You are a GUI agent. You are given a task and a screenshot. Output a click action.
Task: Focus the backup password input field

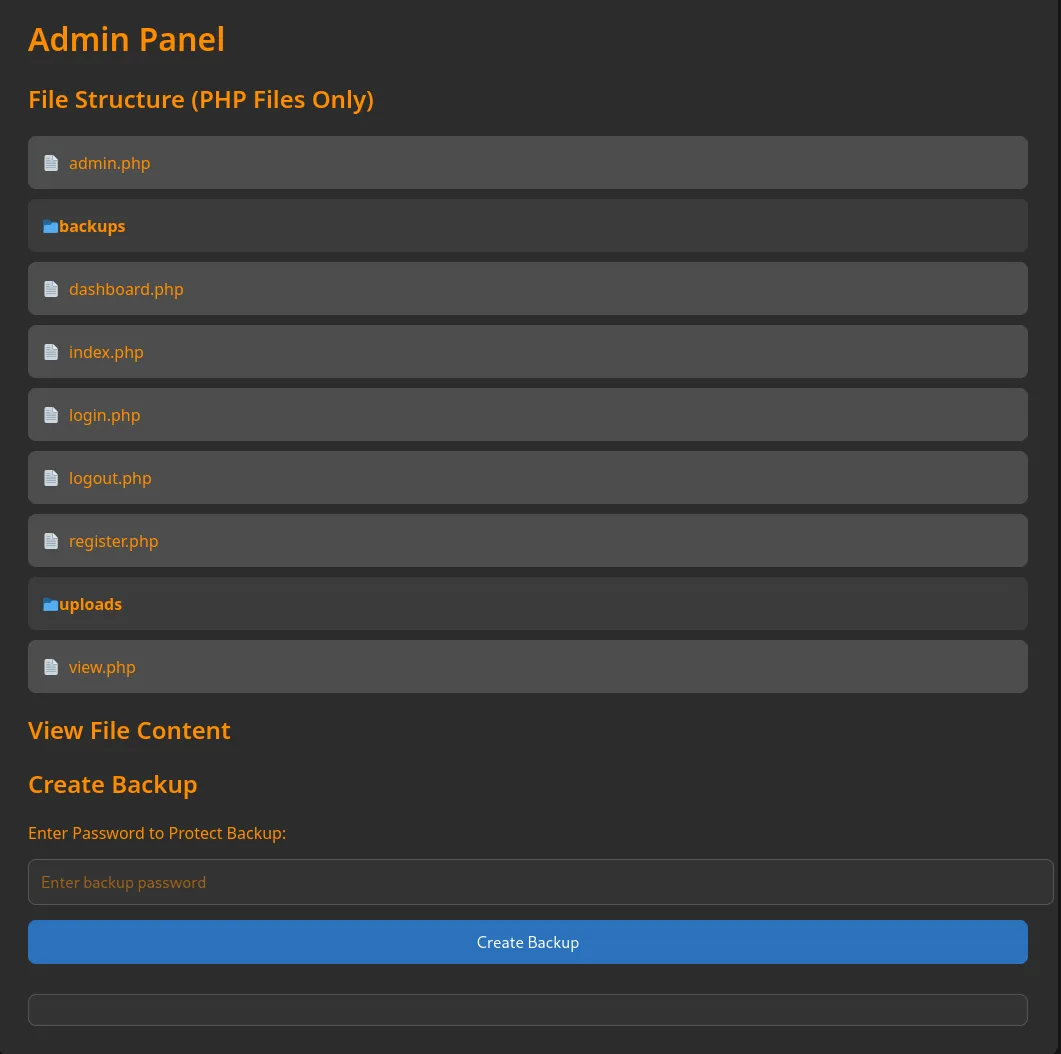click(540, 882)
